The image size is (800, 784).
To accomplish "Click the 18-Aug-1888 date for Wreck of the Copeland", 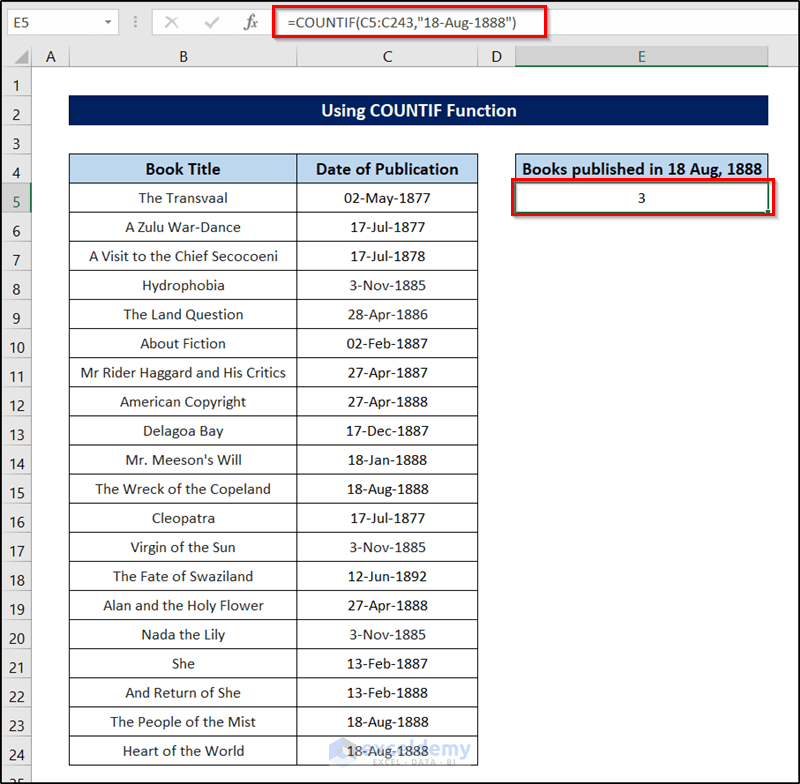I will tap(387, 489).
